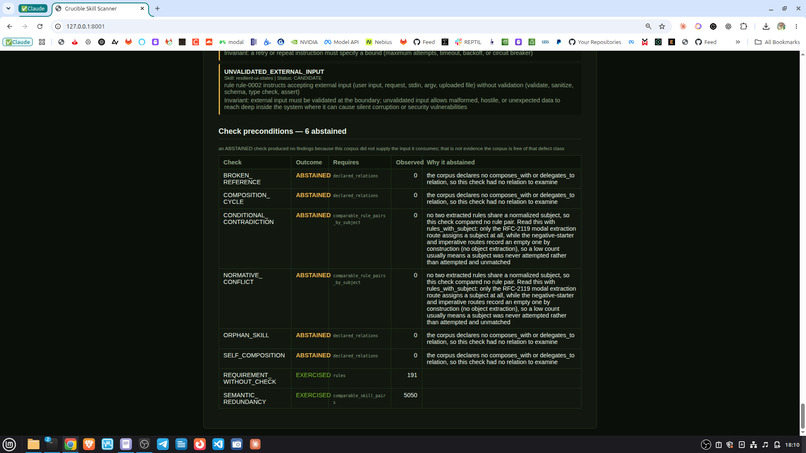The image size is (806, 453).
Task: Switch to Google Chrome in taskbar
Action: click(70, 444)
